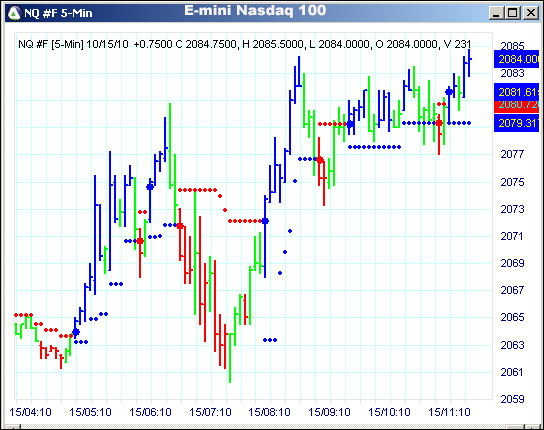The width and height of the screenshot is (544, 430).
Task: Minimize the NQ #F 5-Min chart window
Action: click(x=497, y=13)
